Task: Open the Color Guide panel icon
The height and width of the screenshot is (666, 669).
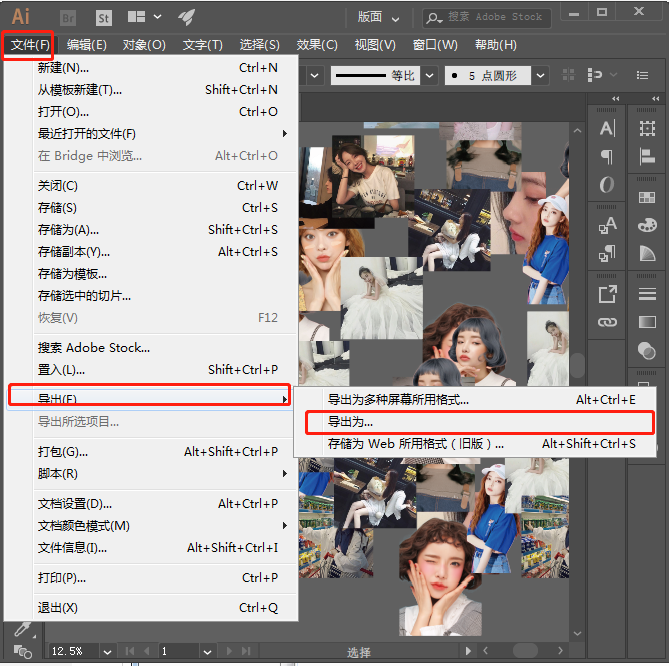Action: click(647, 253)
